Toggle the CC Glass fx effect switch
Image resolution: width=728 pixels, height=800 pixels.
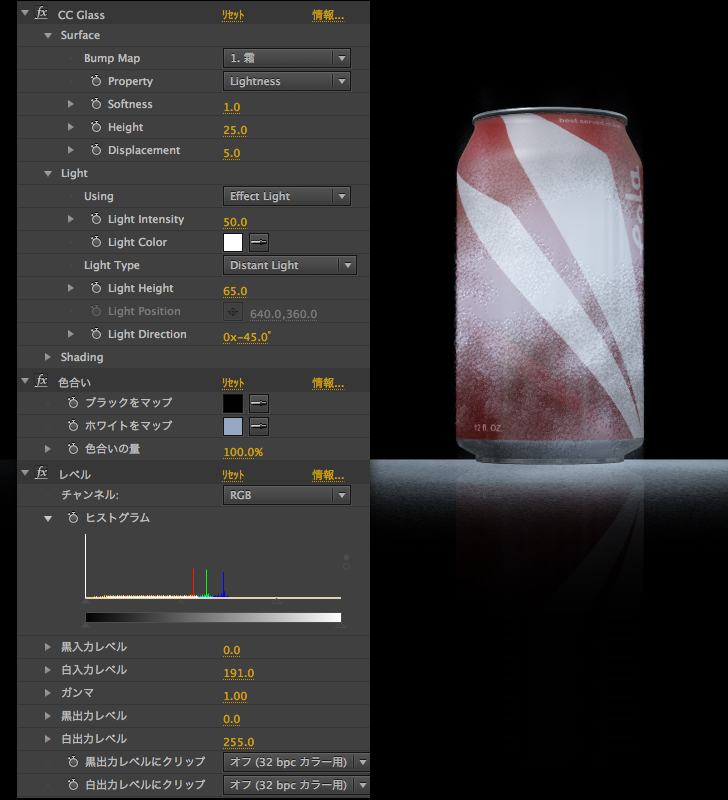pos(41,14)
